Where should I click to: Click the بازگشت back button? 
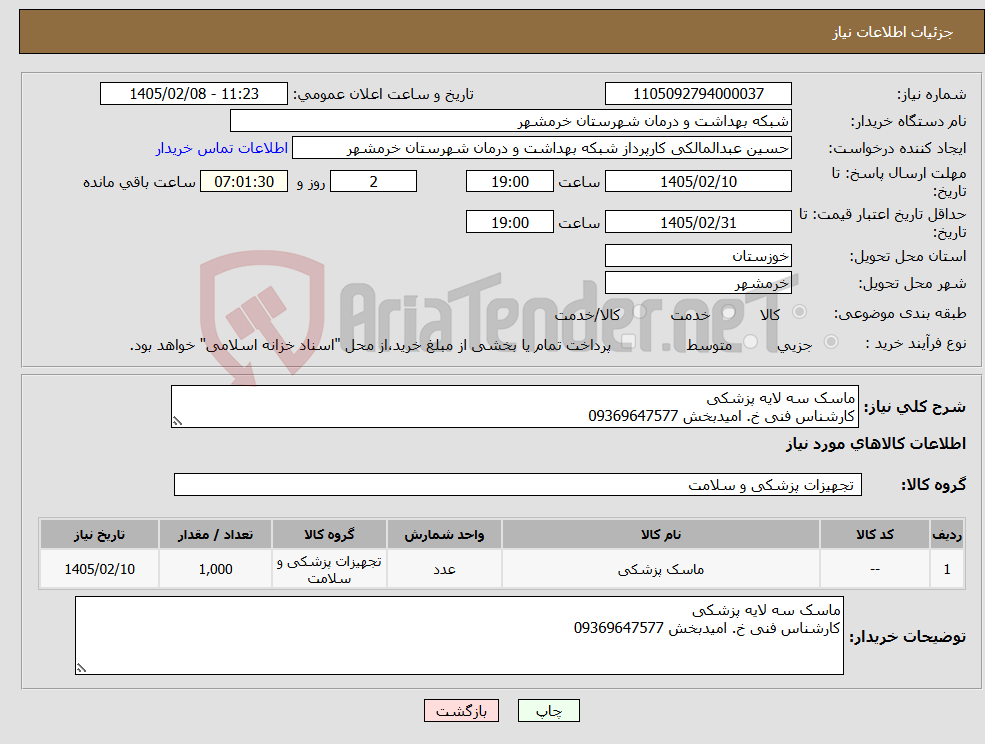pyautogui.click(x=461, y=711)
